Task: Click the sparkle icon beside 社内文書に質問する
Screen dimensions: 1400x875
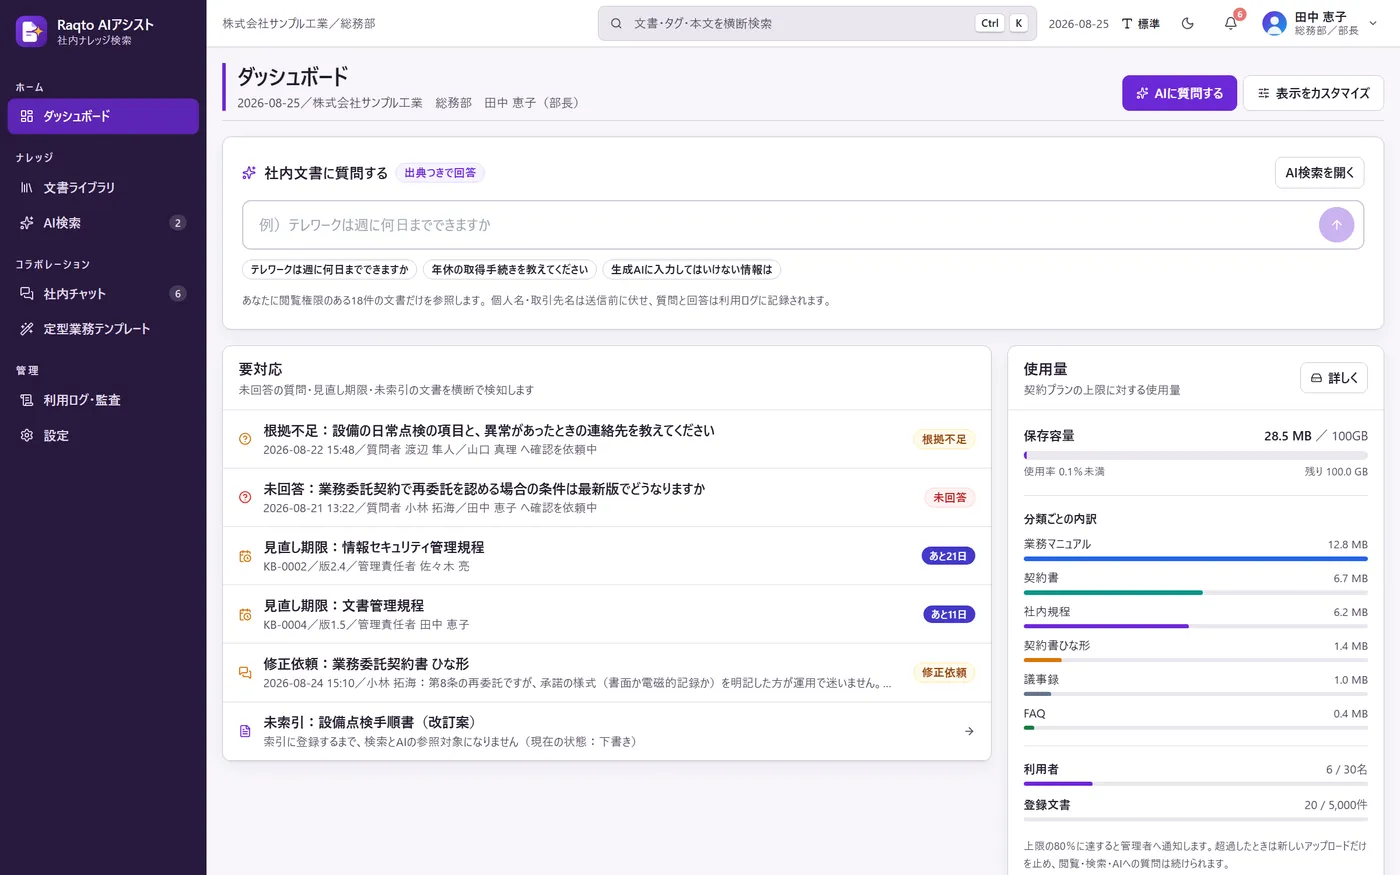Action: 249,173
